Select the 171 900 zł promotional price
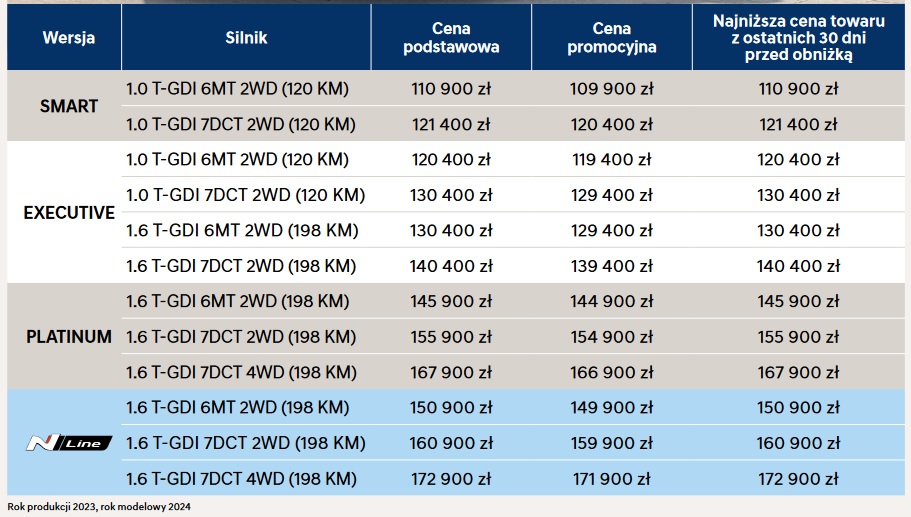 611,478
